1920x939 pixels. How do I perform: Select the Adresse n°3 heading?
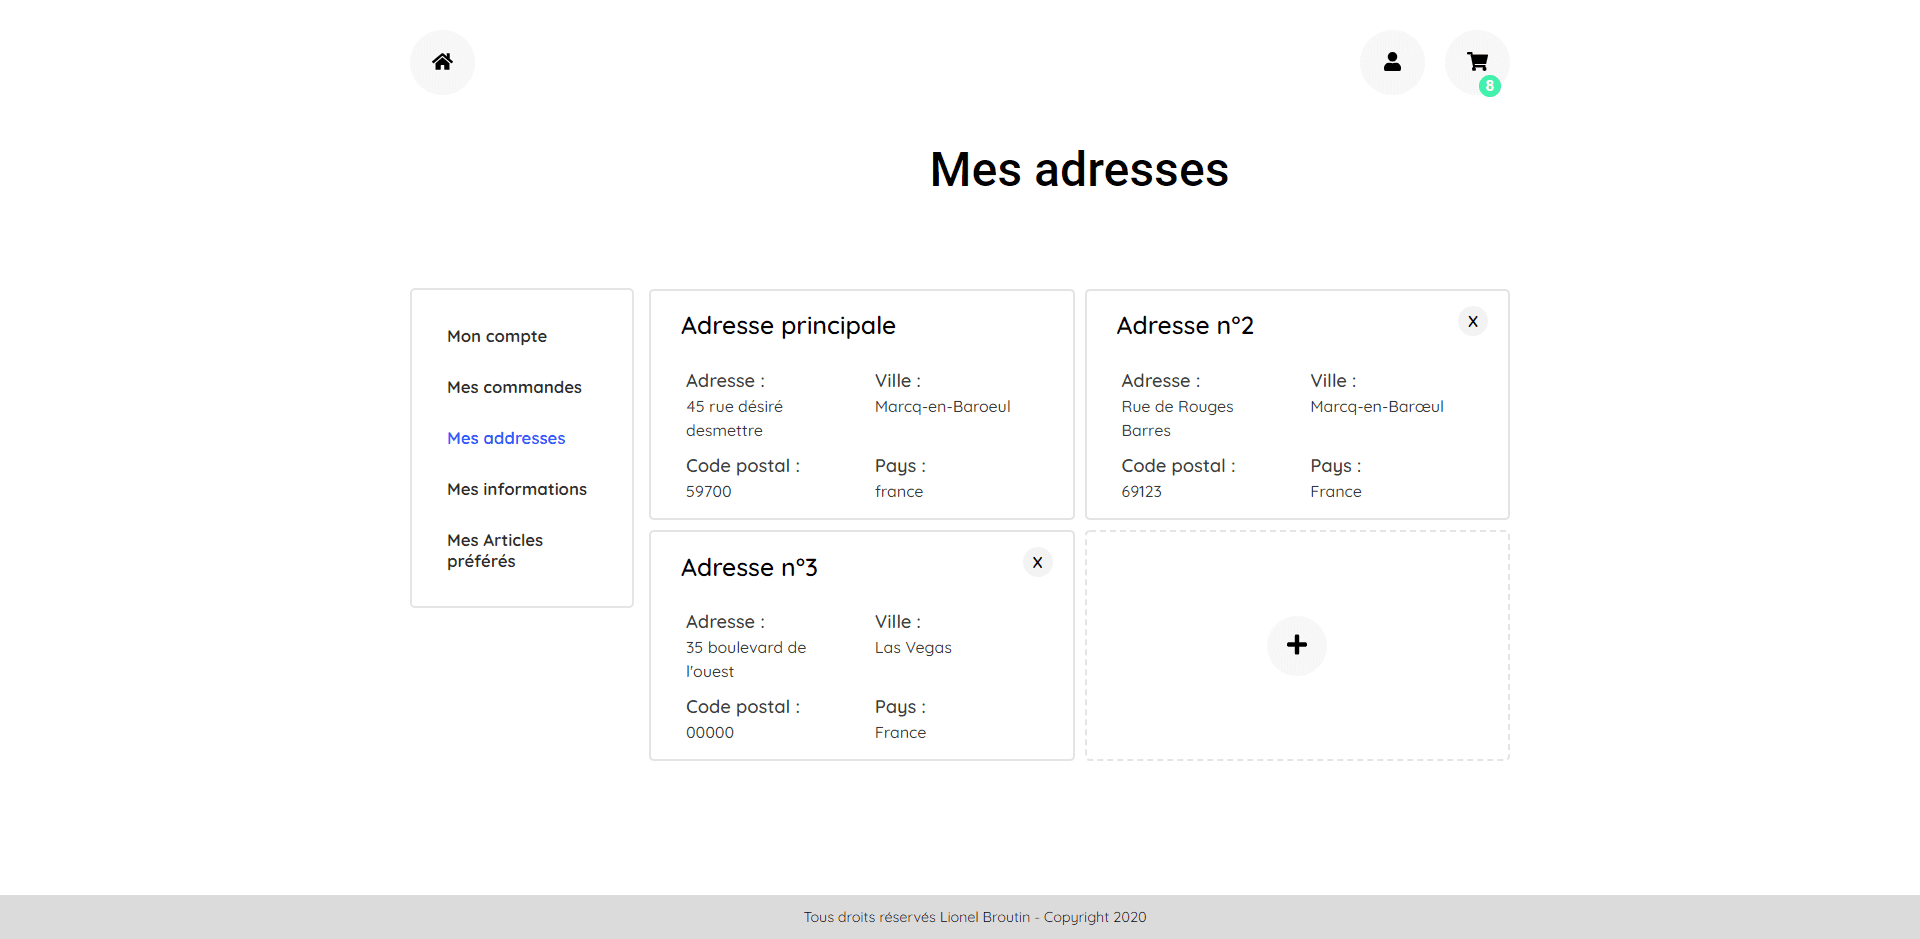(749, 568)
